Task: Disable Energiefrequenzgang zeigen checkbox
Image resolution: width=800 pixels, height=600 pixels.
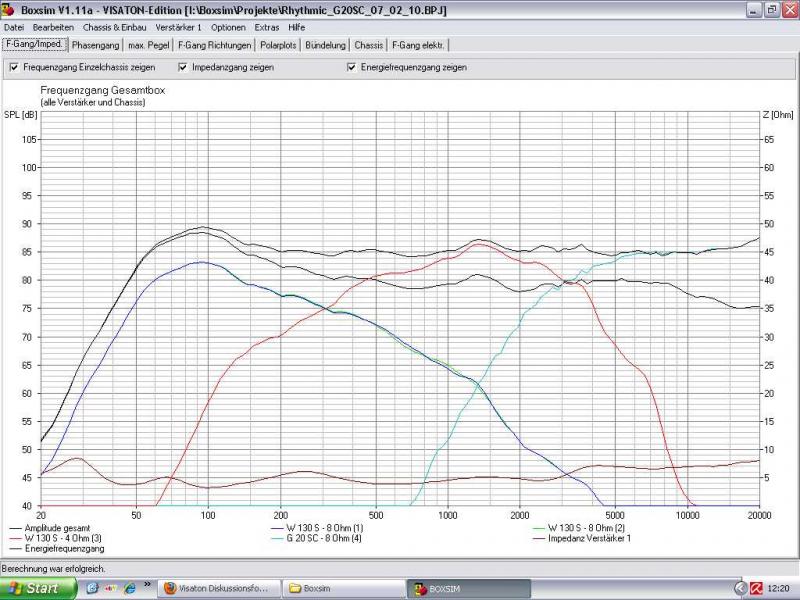Action: pyautogui.click(x=352, y=67)
